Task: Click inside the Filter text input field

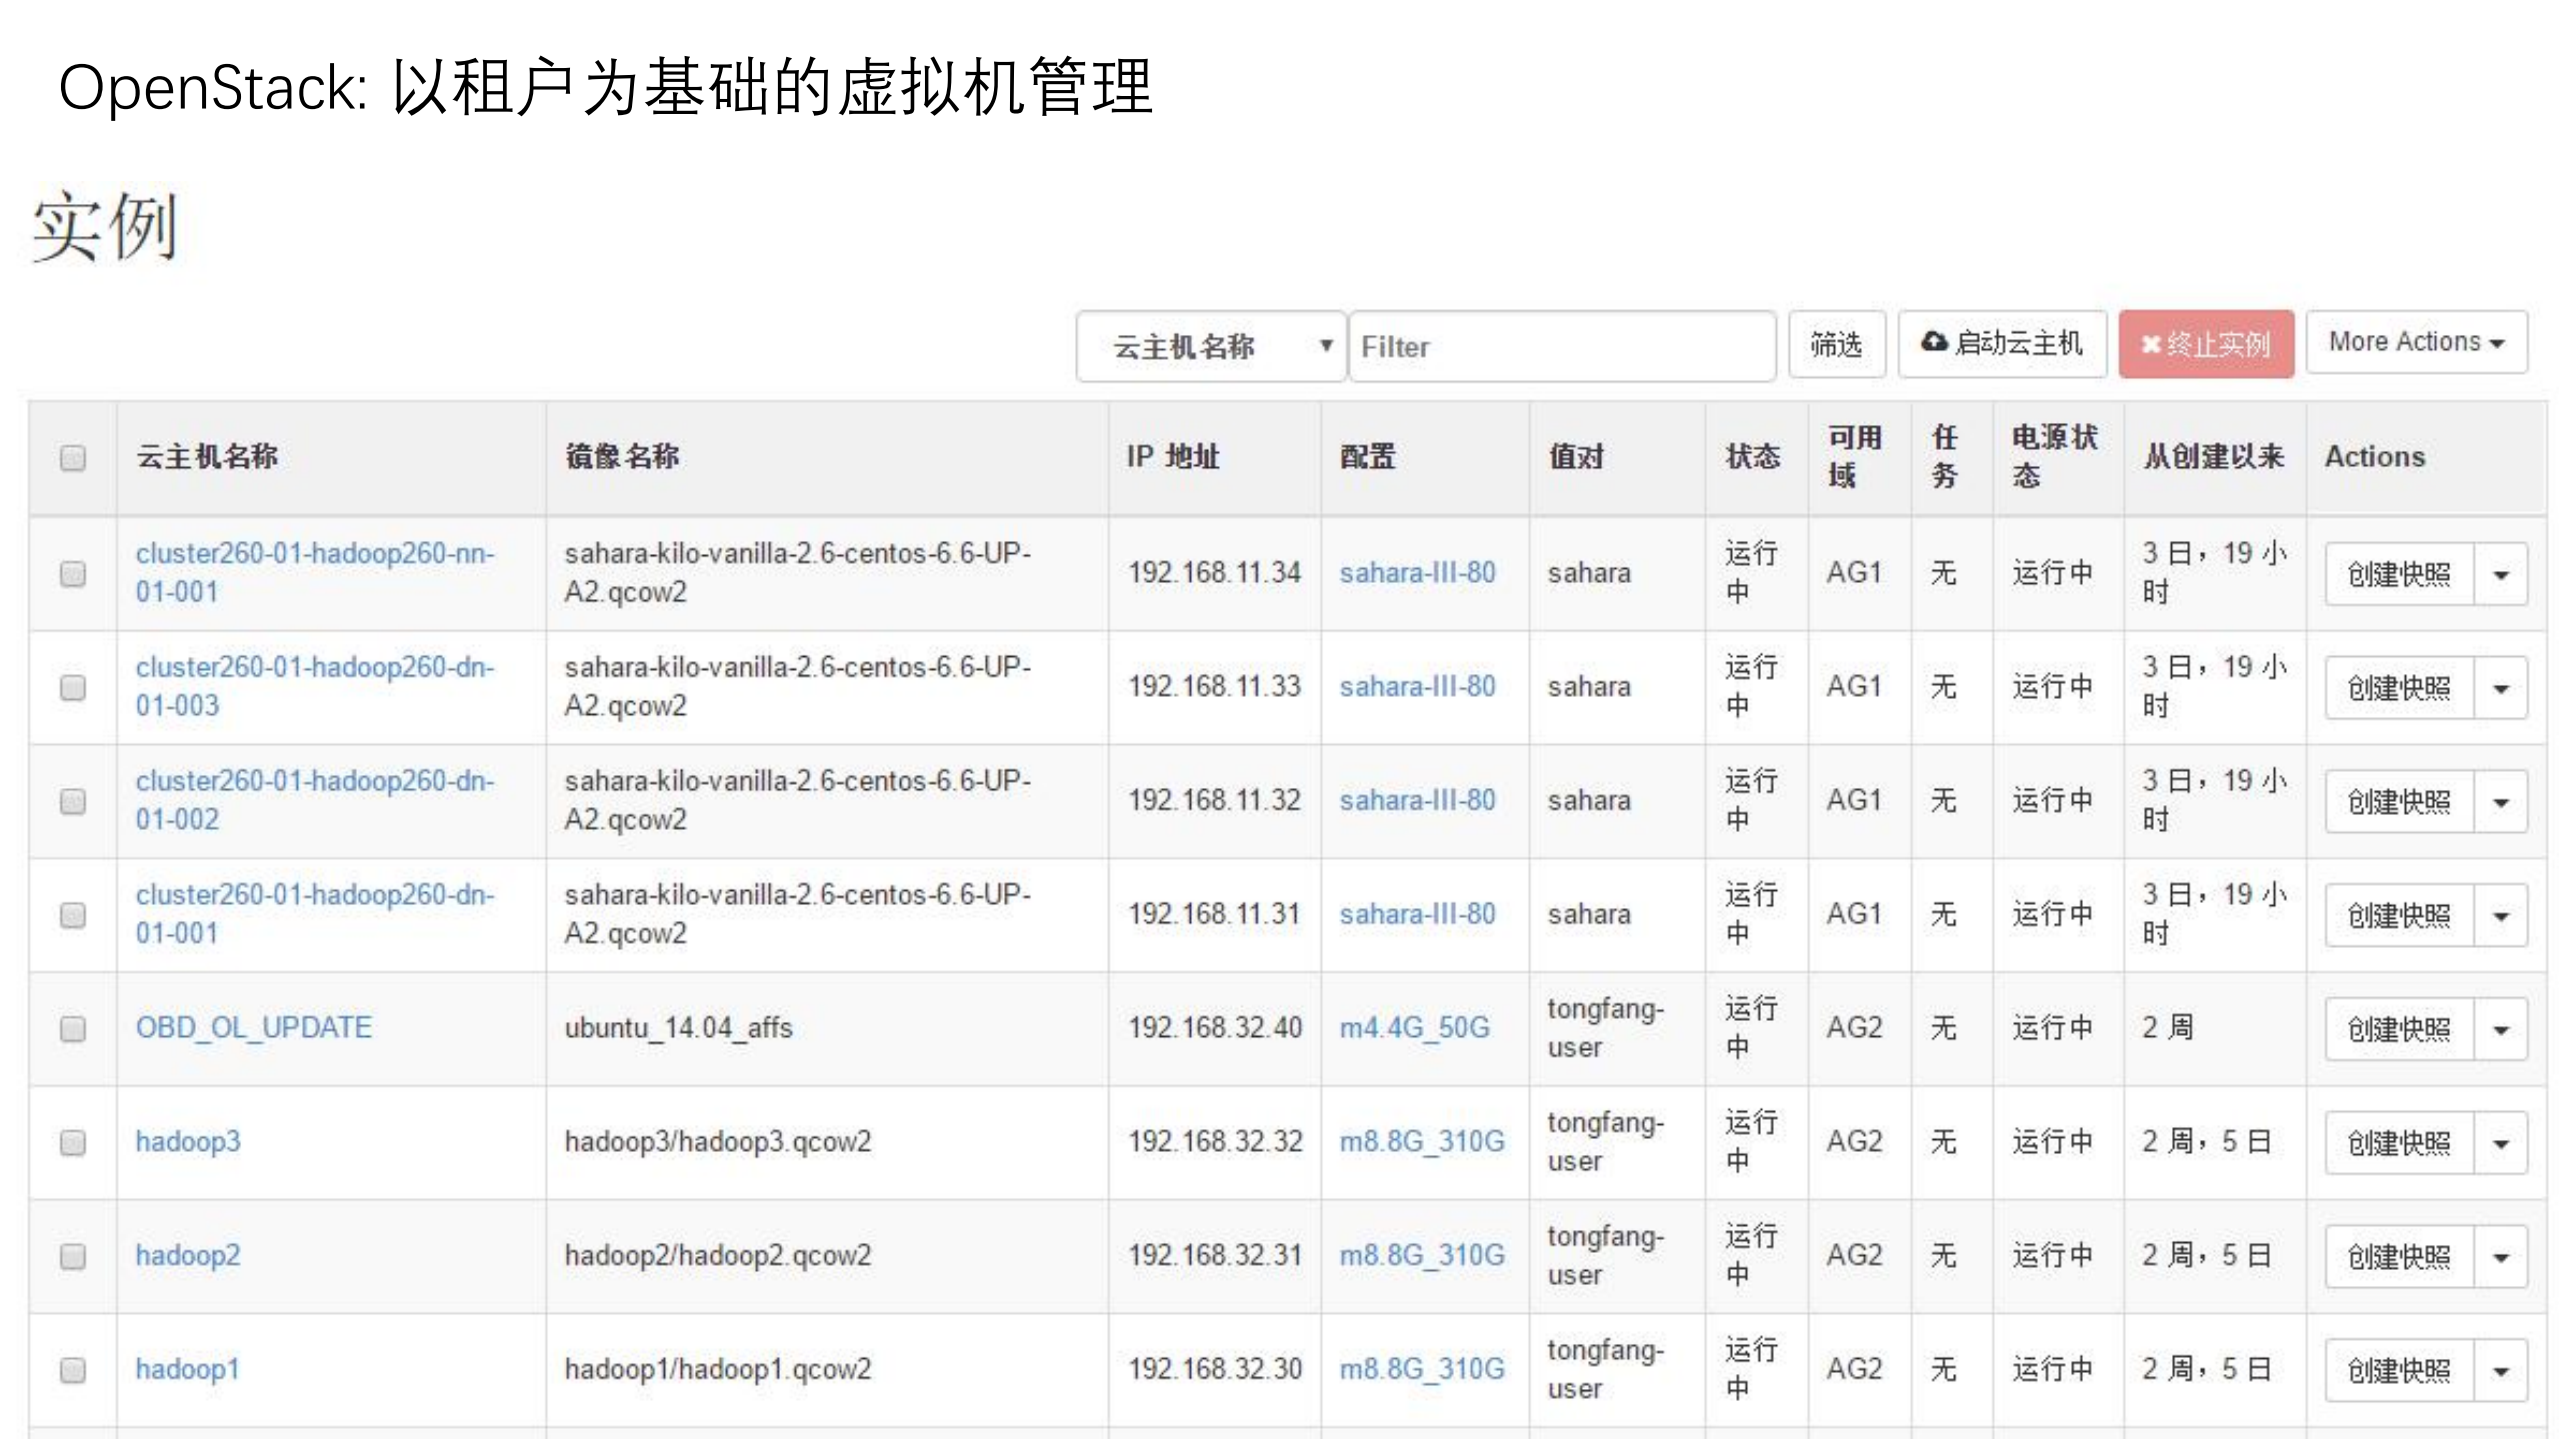Action: [x=1560, y=347]
